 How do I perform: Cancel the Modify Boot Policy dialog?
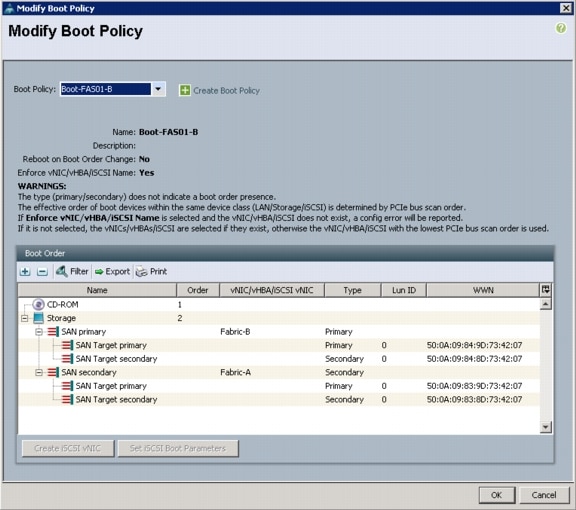coord(544,495)
